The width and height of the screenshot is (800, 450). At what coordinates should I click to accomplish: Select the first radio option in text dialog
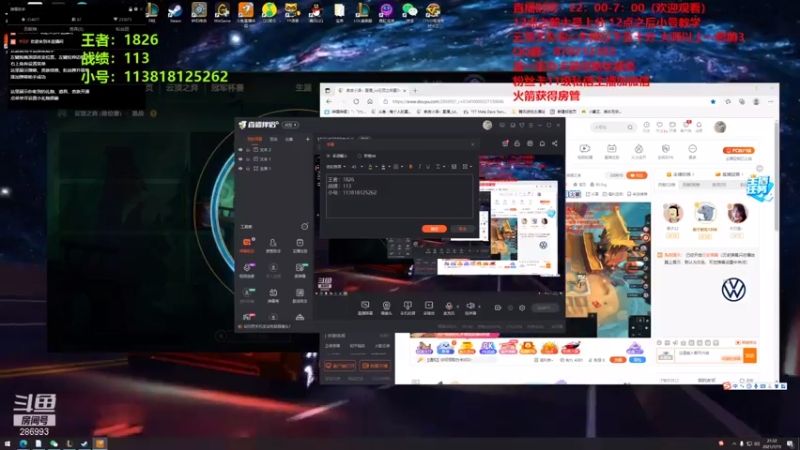328,156
